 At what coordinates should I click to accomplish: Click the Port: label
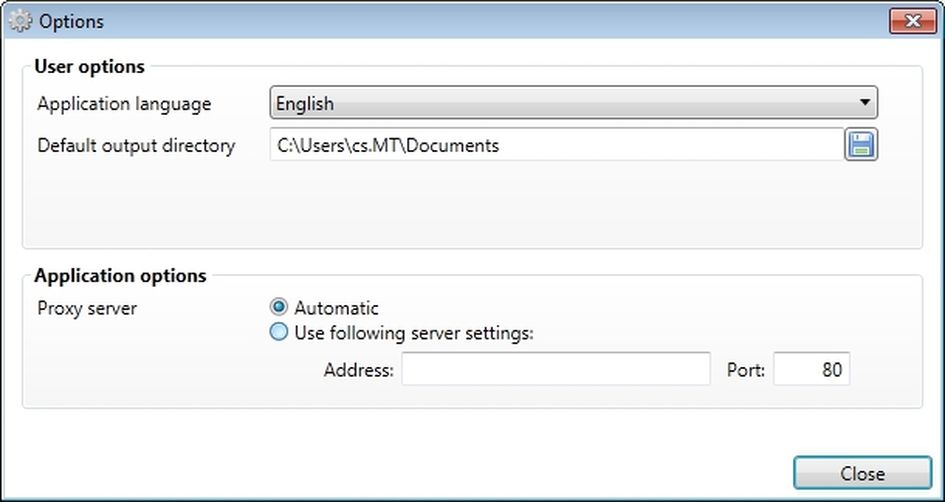pyautogui.click(x=745, y=371)
